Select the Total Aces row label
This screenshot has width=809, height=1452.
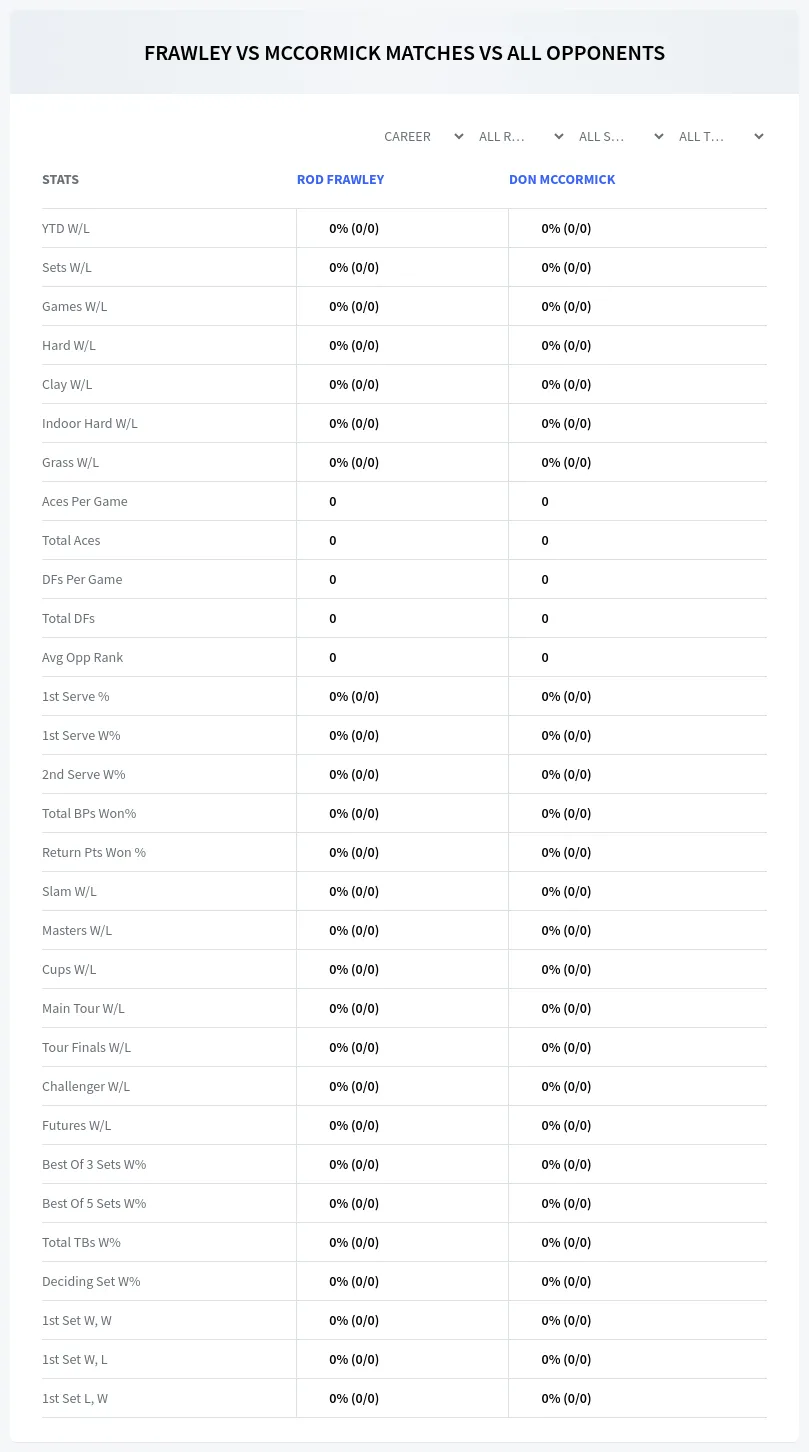tap(71, 540)
